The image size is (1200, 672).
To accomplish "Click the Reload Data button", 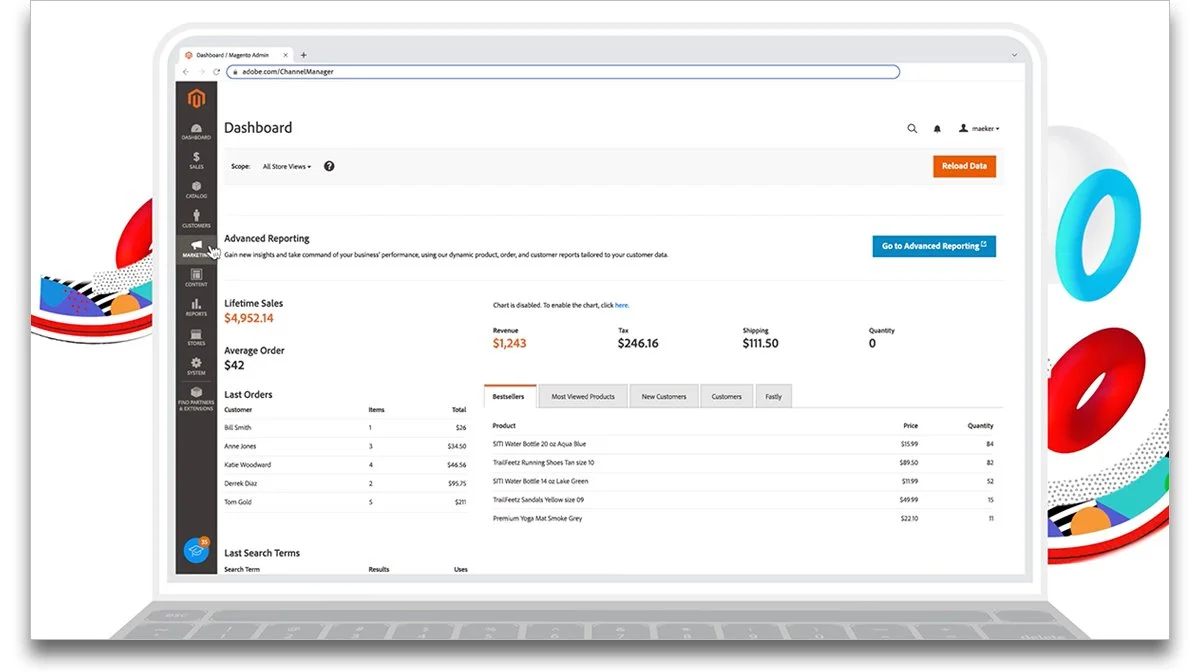I will click(x=964, y=166).
